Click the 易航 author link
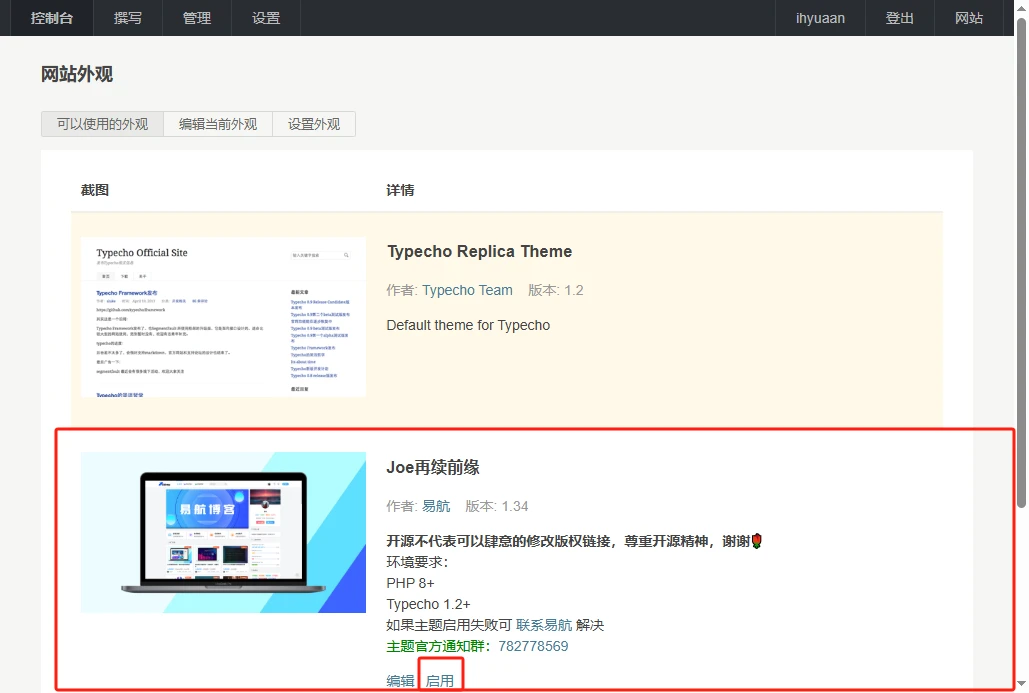The width and height of the screenshot is (1029, 693). pyautogui.click(x=436, y=506)
